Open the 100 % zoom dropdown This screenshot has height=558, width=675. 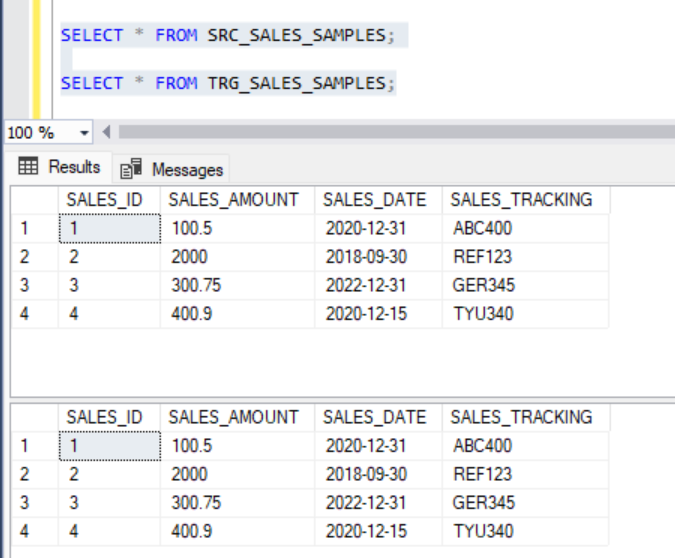pyautogui.click(x=84, y=133)
